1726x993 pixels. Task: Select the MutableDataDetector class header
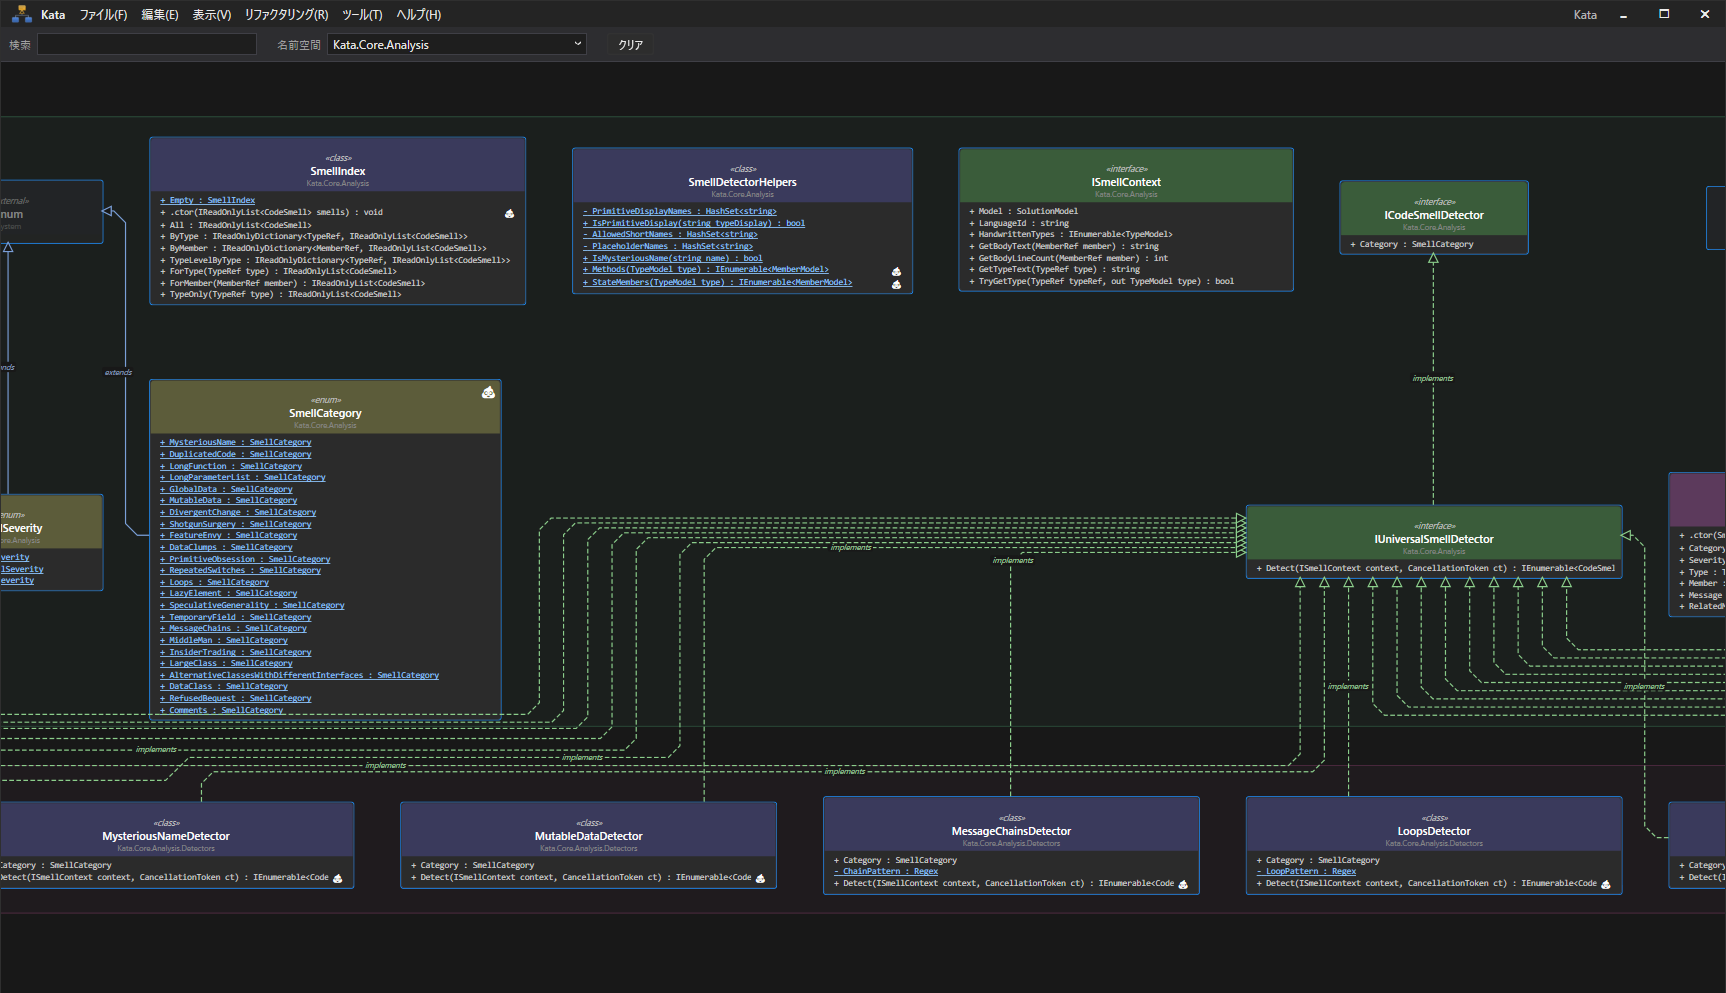589,830
